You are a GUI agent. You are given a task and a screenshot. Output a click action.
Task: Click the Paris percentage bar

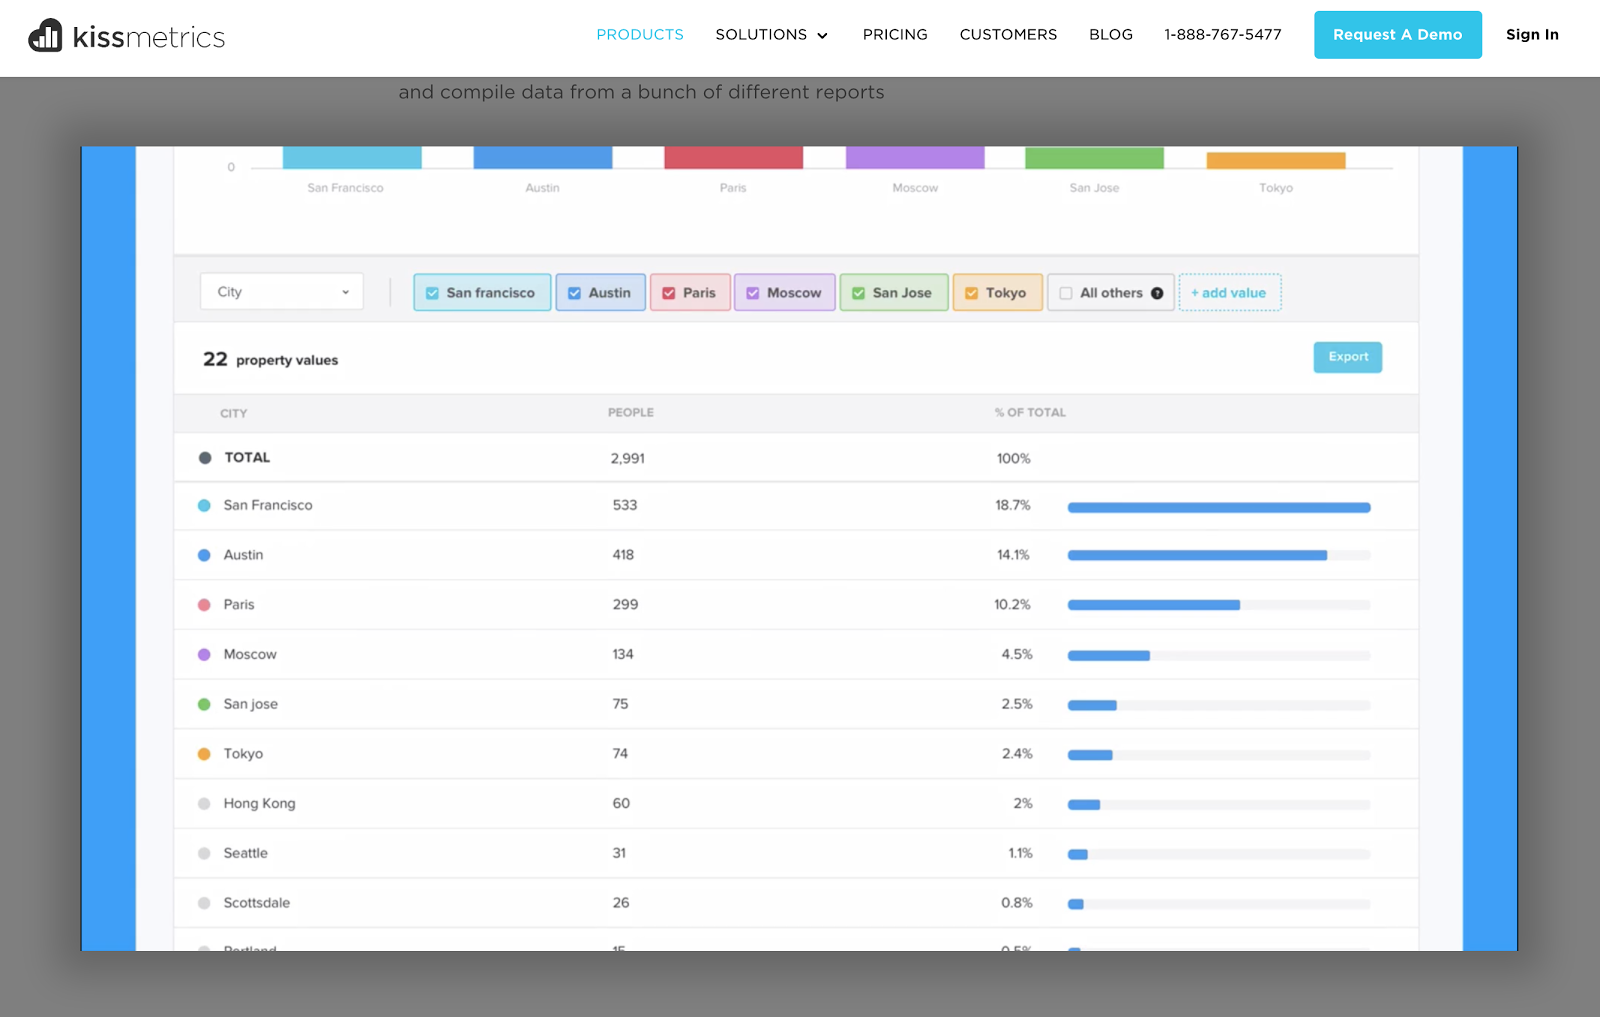(1154, 605)
